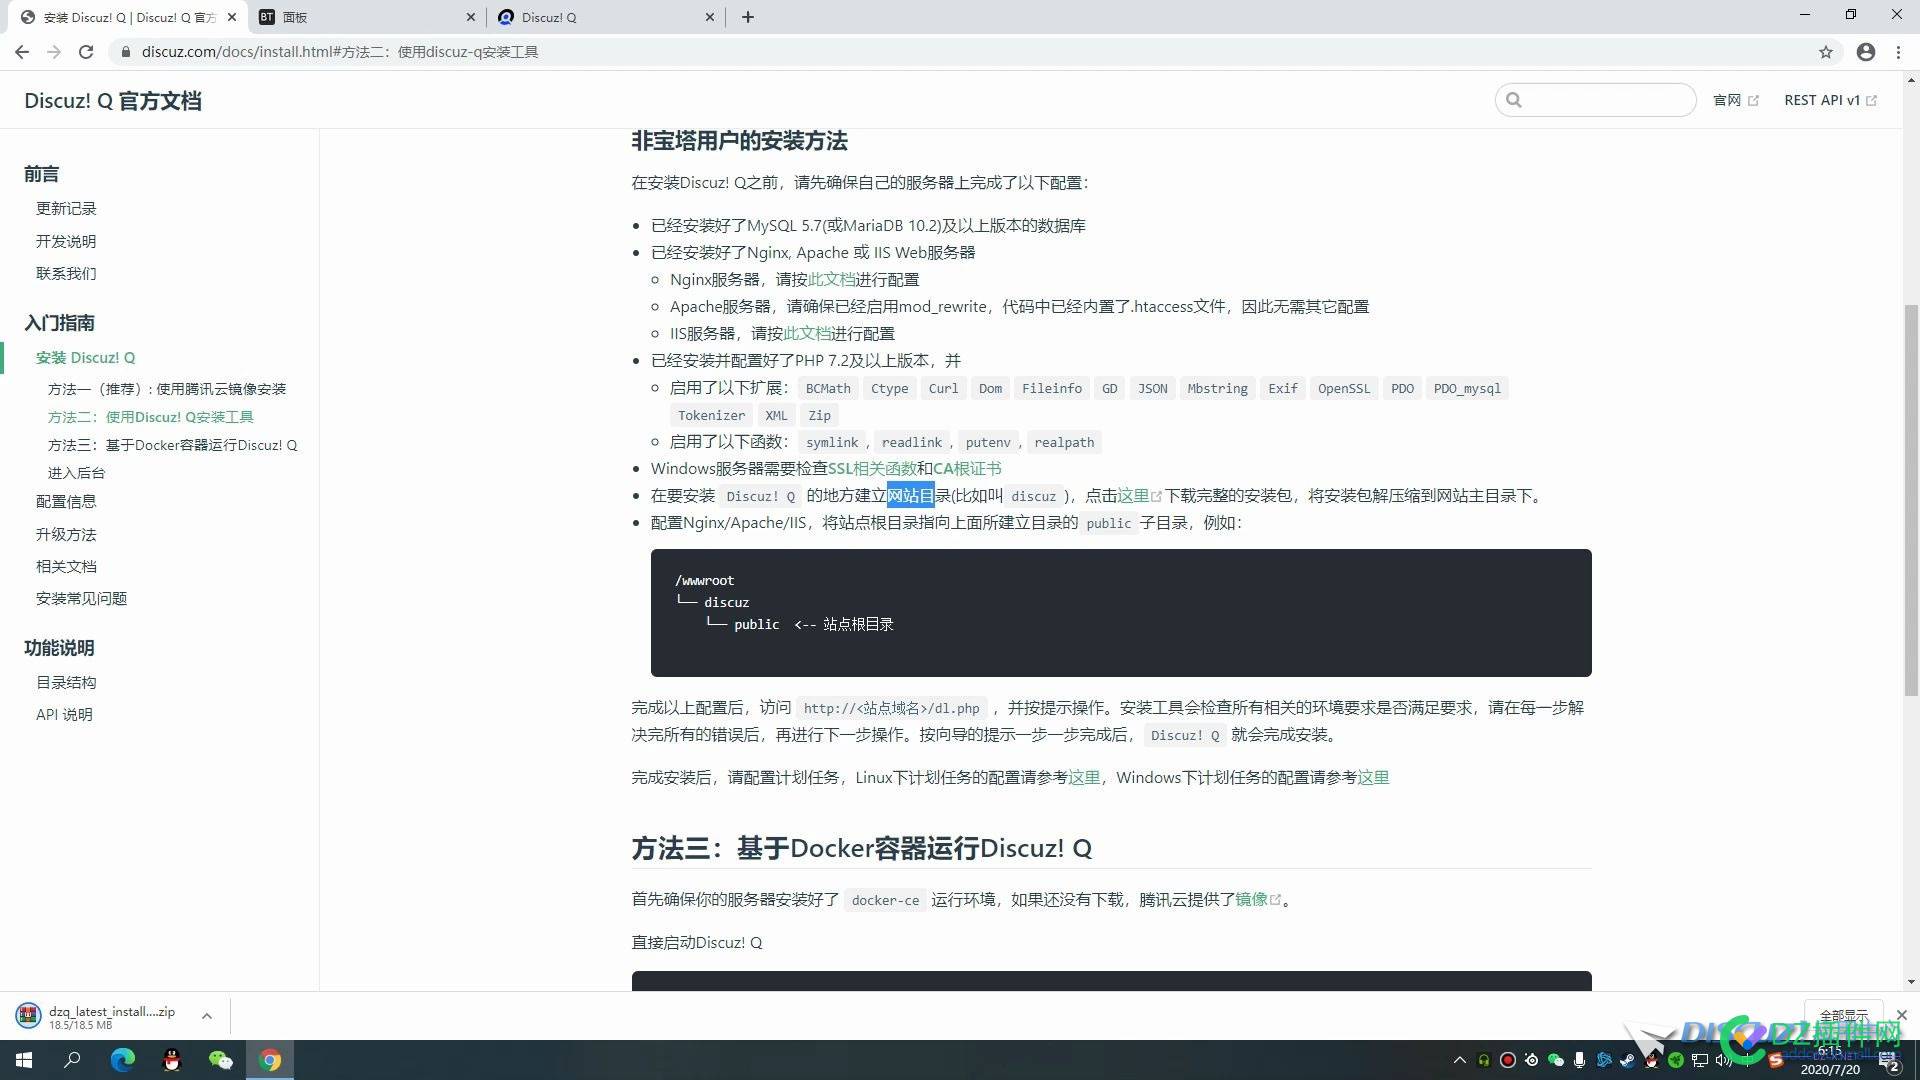Switch to the 面板 tab

pyautogui.click(x=368, y=17)
